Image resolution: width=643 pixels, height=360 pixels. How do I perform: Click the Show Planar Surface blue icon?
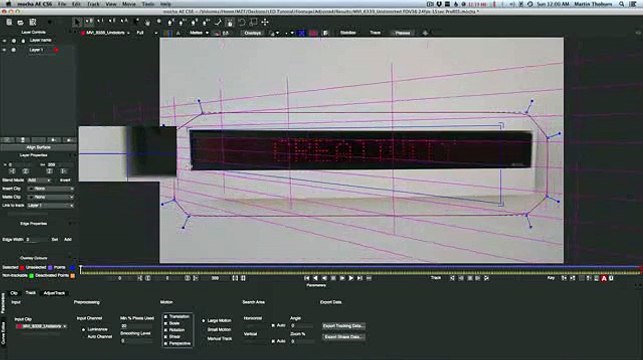(301, 33)
